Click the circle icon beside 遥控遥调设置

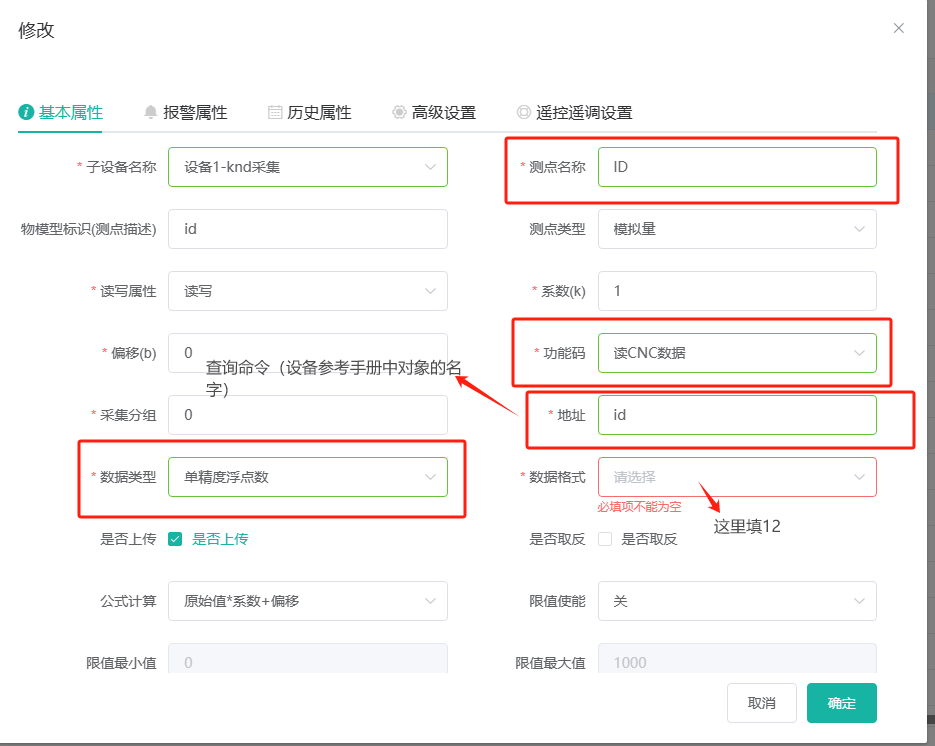click(x=524, y=112)
